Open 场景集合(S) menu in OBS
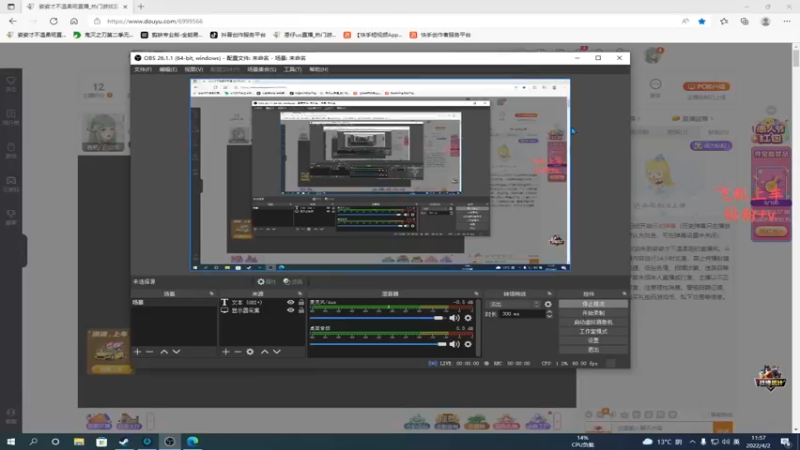800x450 pixels. pos(262,69)
